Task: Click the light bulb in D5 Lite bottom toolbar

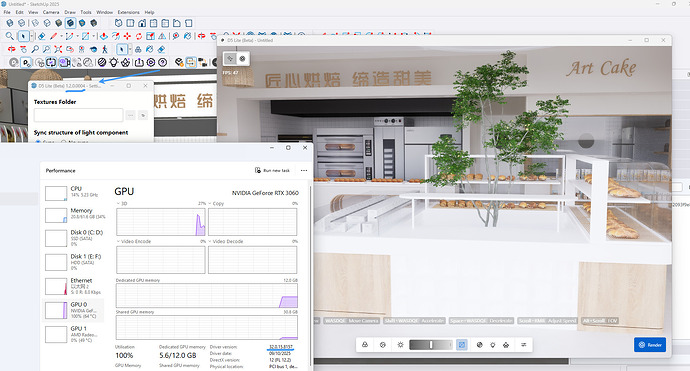Action: pos(493,345)
